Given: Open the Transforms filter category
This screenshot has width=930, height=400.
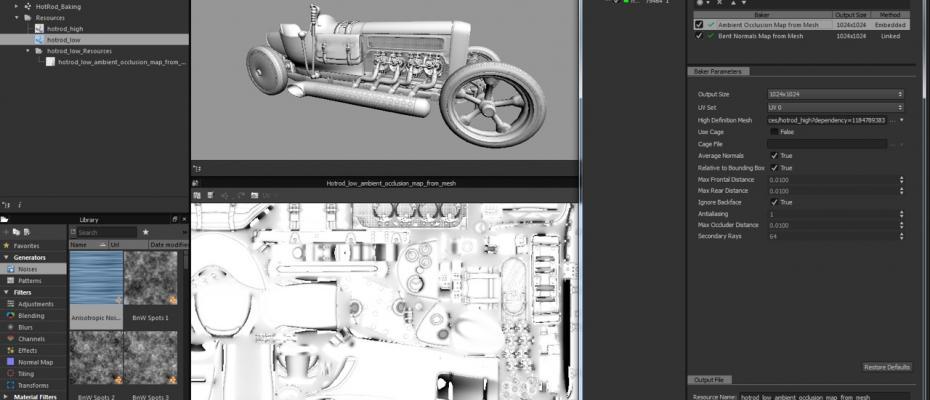Looking at the screenshot, I should click(x=11, y=385).
